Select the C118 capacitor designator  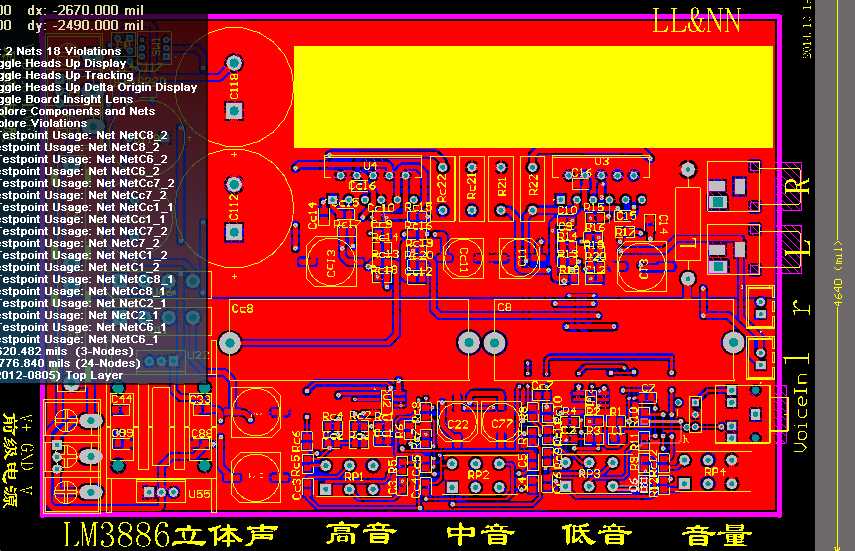[x=233, y=86]
